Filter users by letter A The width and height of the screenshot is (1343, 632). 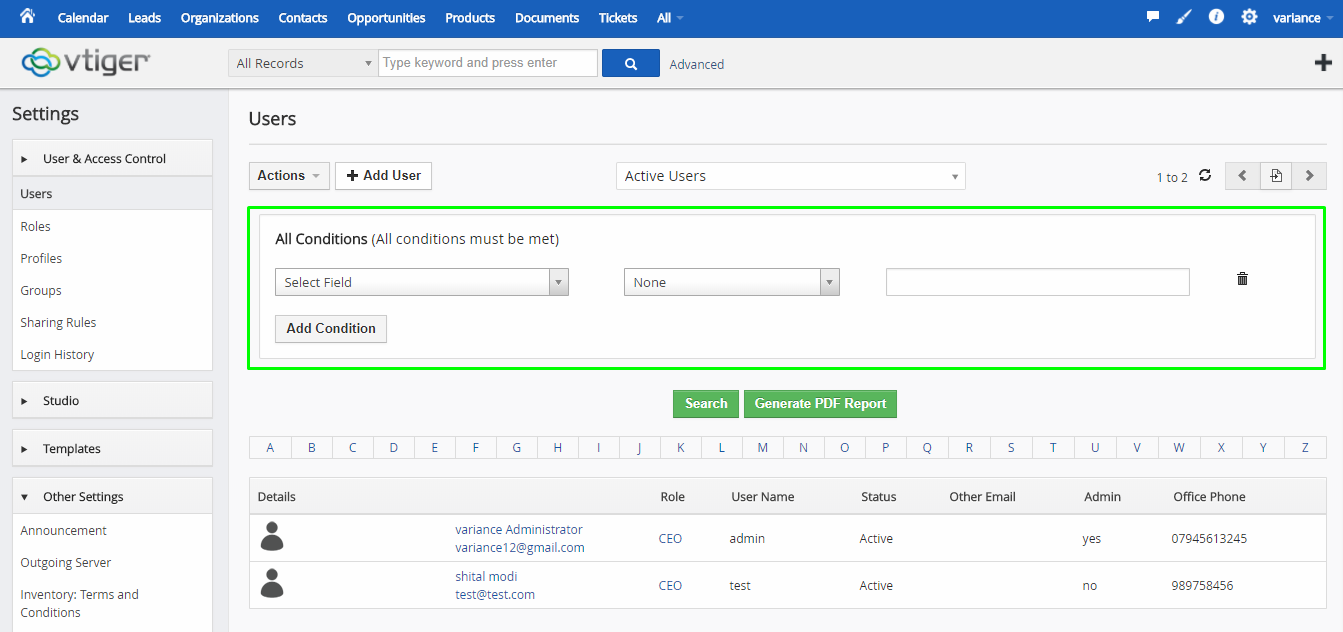270,448
